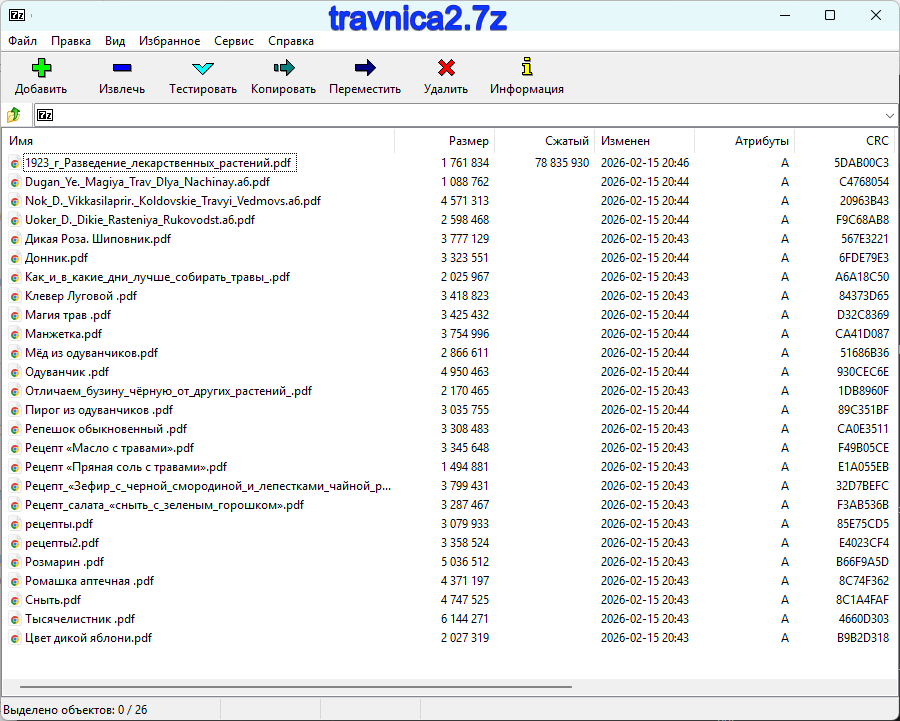Open the Избранное menu
This screenshot has height=721, width=900.
[x=170, y=41]
